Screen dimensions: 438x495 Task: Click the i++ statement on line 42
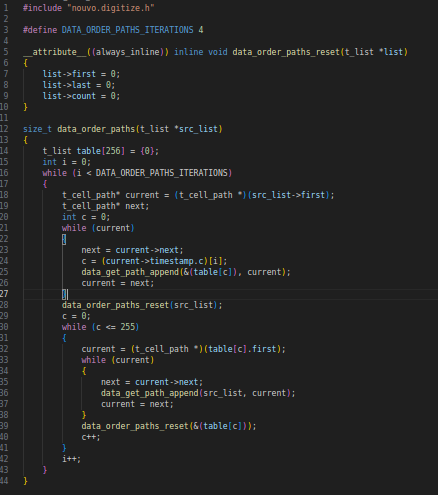coord(71,459)
